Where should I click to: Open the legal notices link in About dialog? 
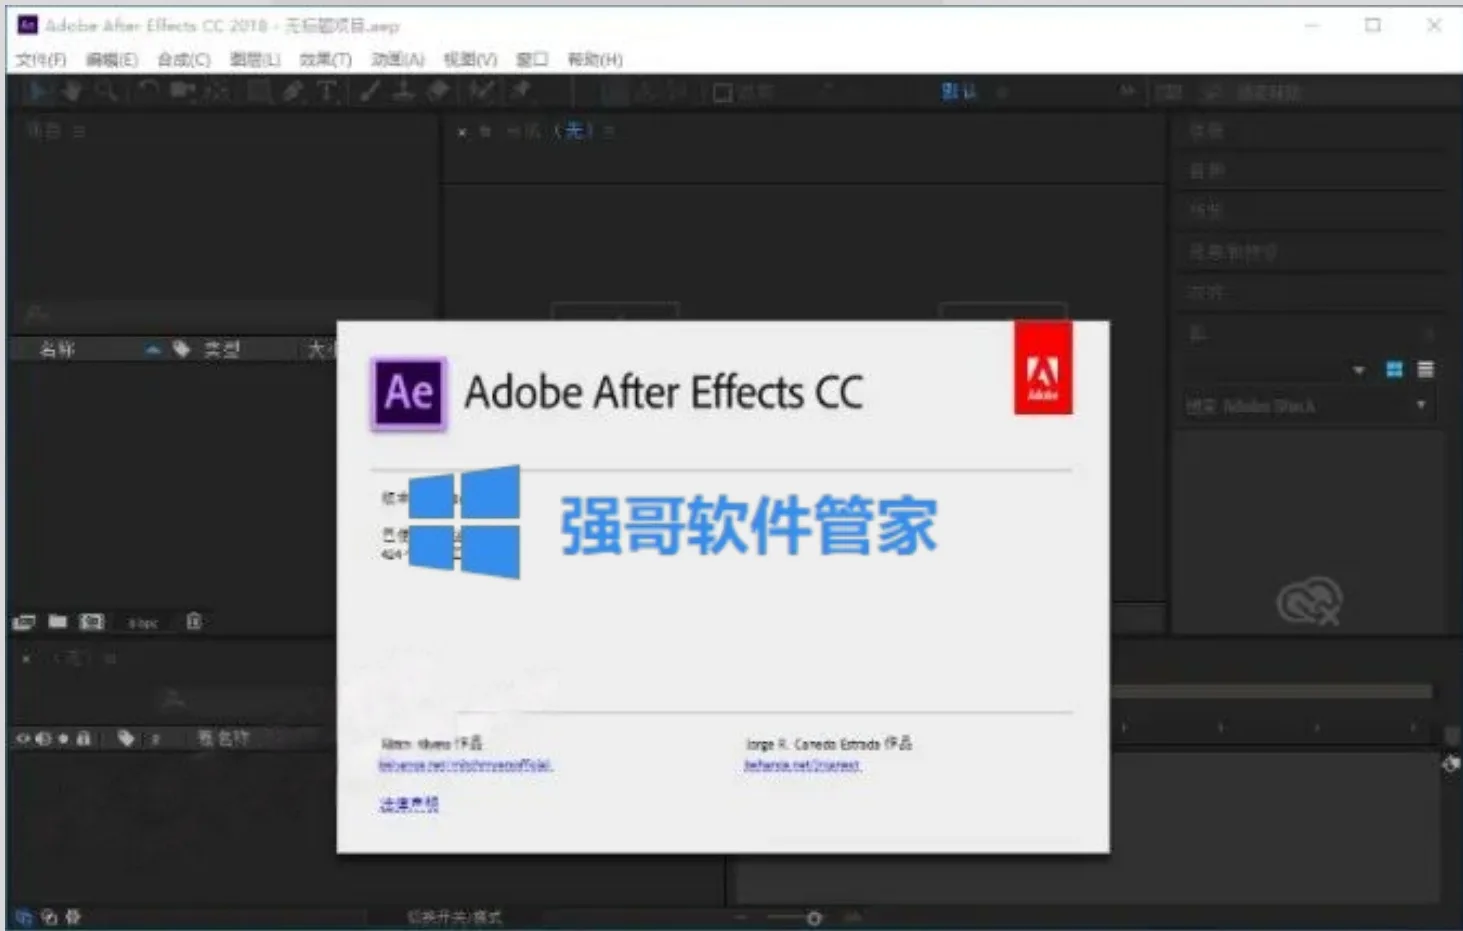408,804
